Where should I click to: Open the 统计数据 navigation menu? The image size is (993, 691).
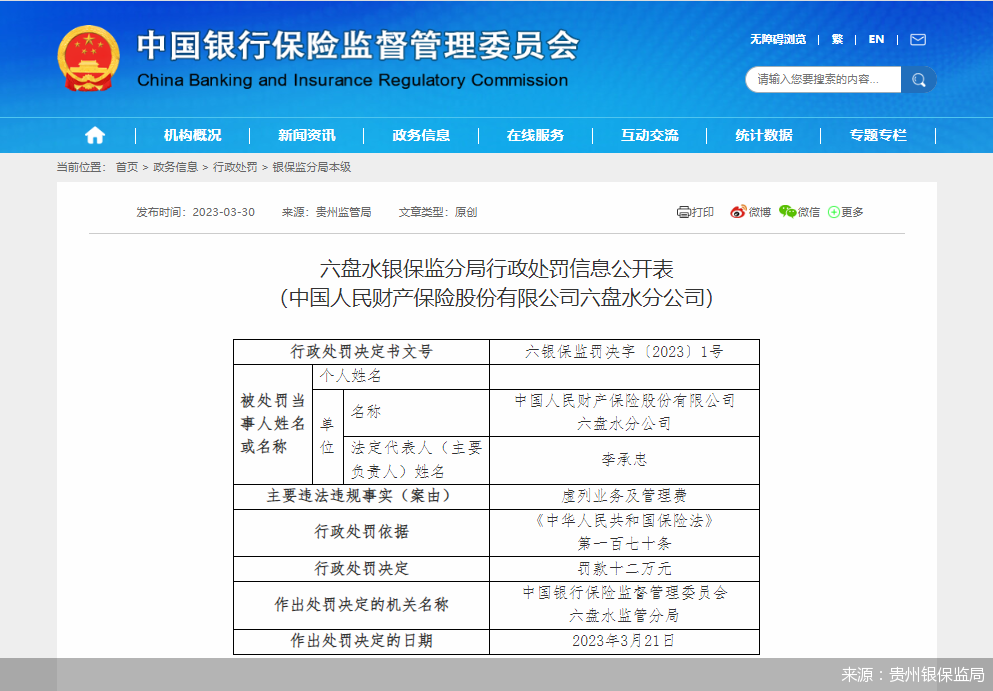click(x=764, y=135)
